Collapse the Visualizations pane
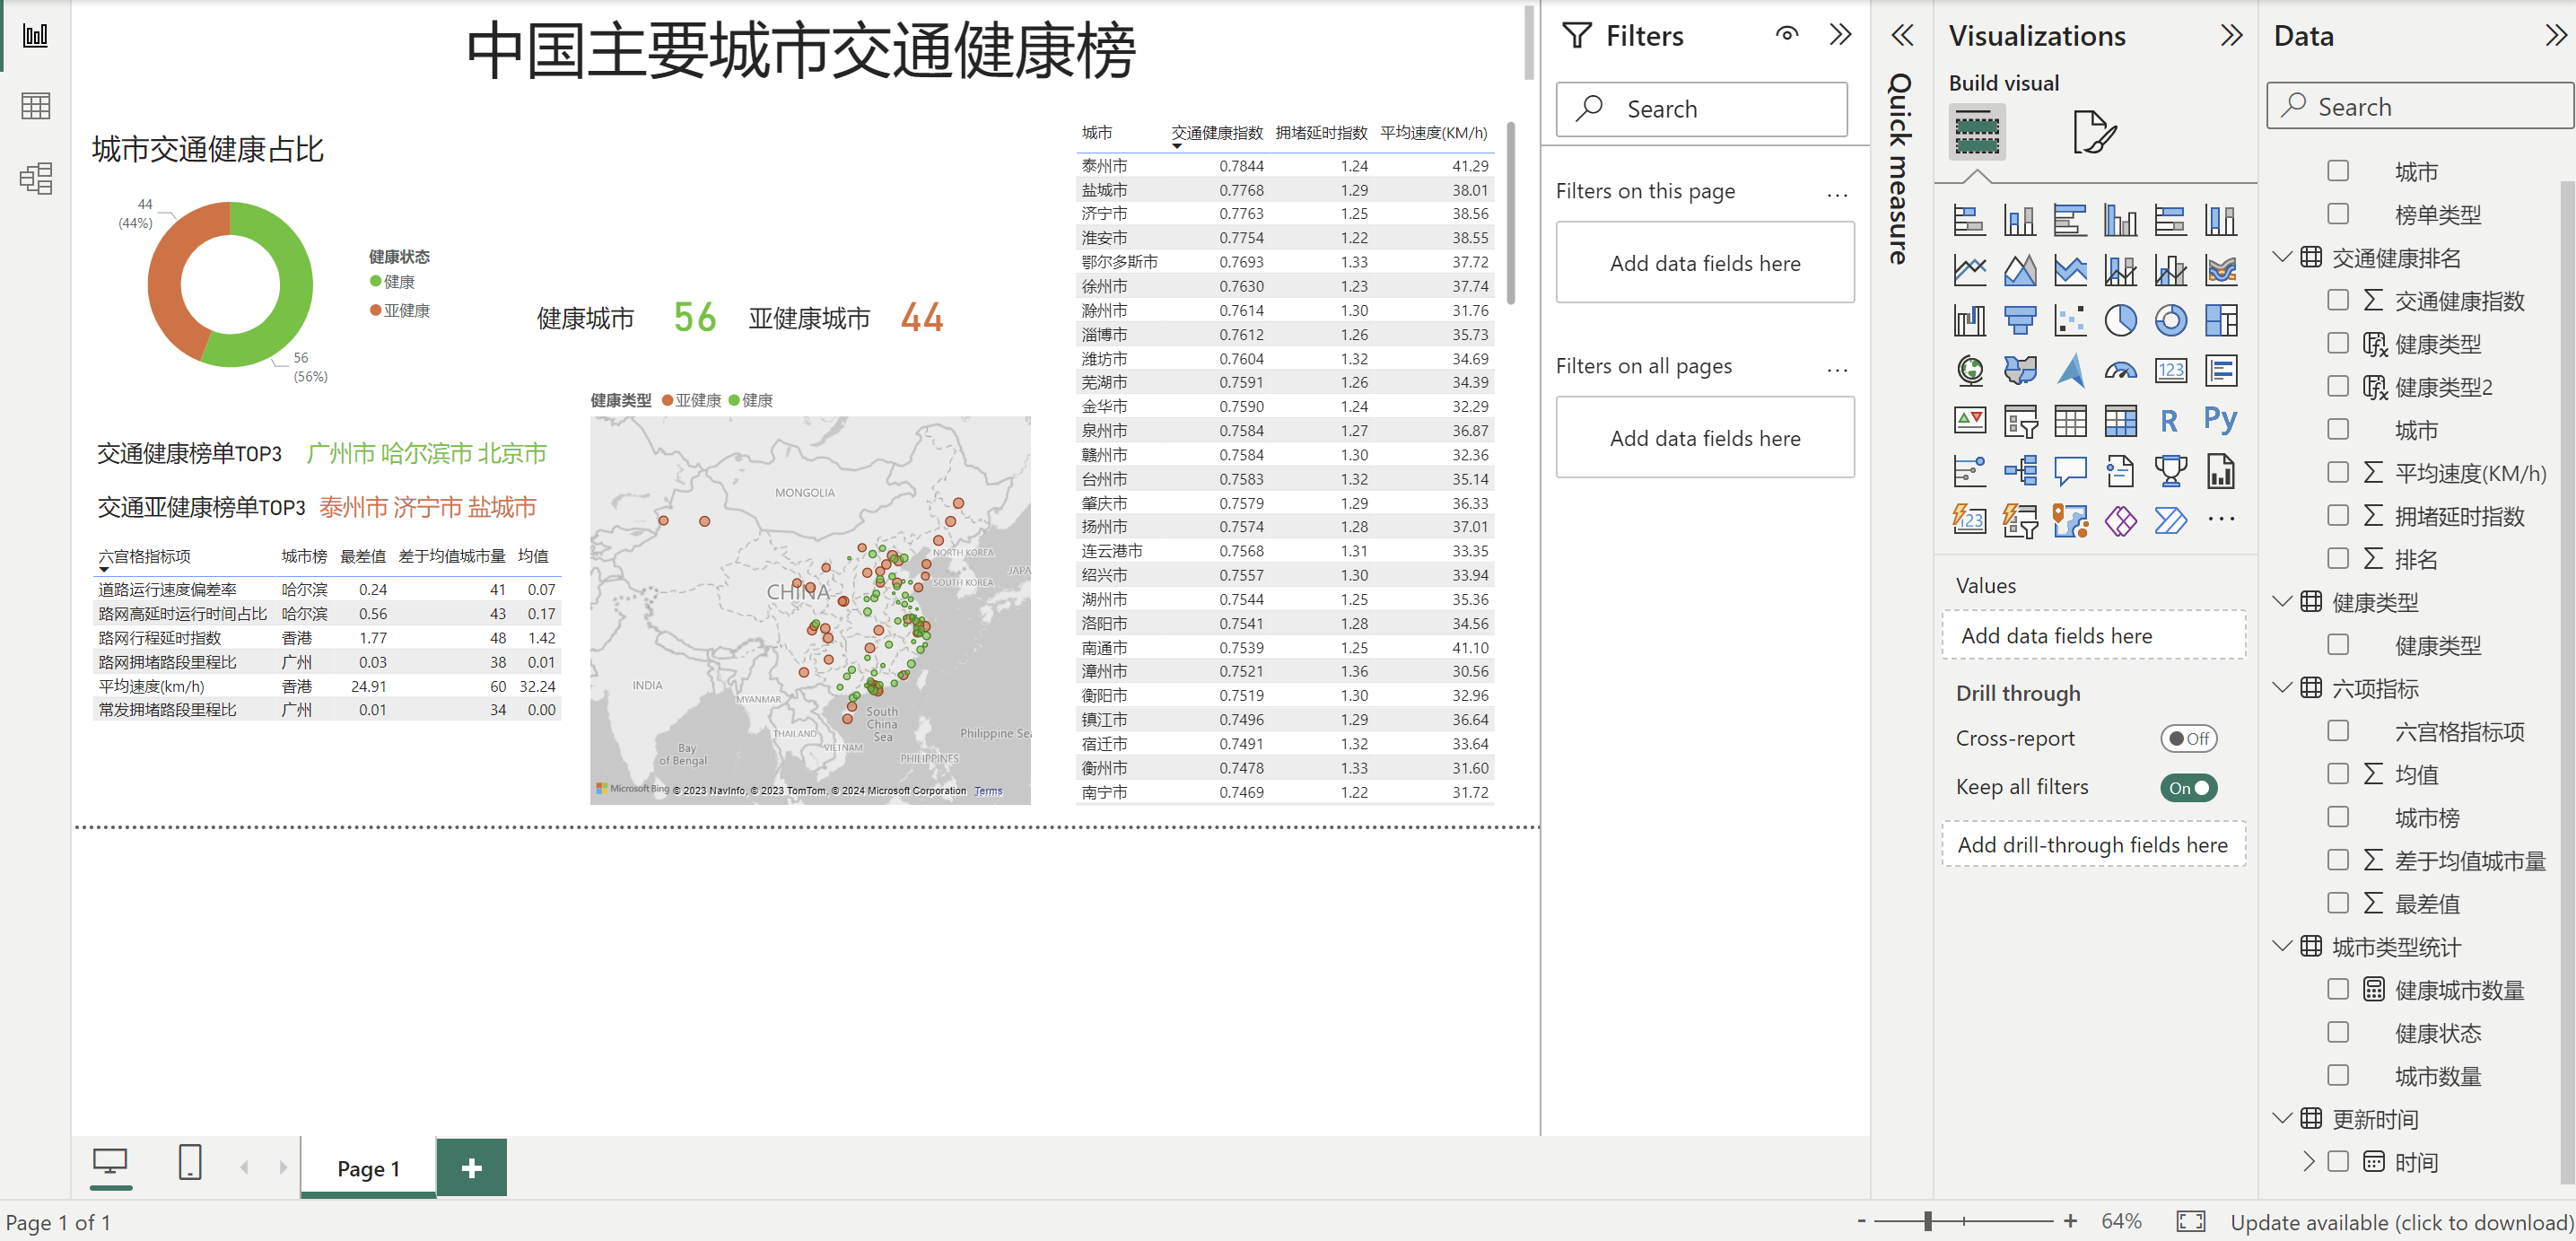Viewport: 2576px width, 1241px height. 2231,36
